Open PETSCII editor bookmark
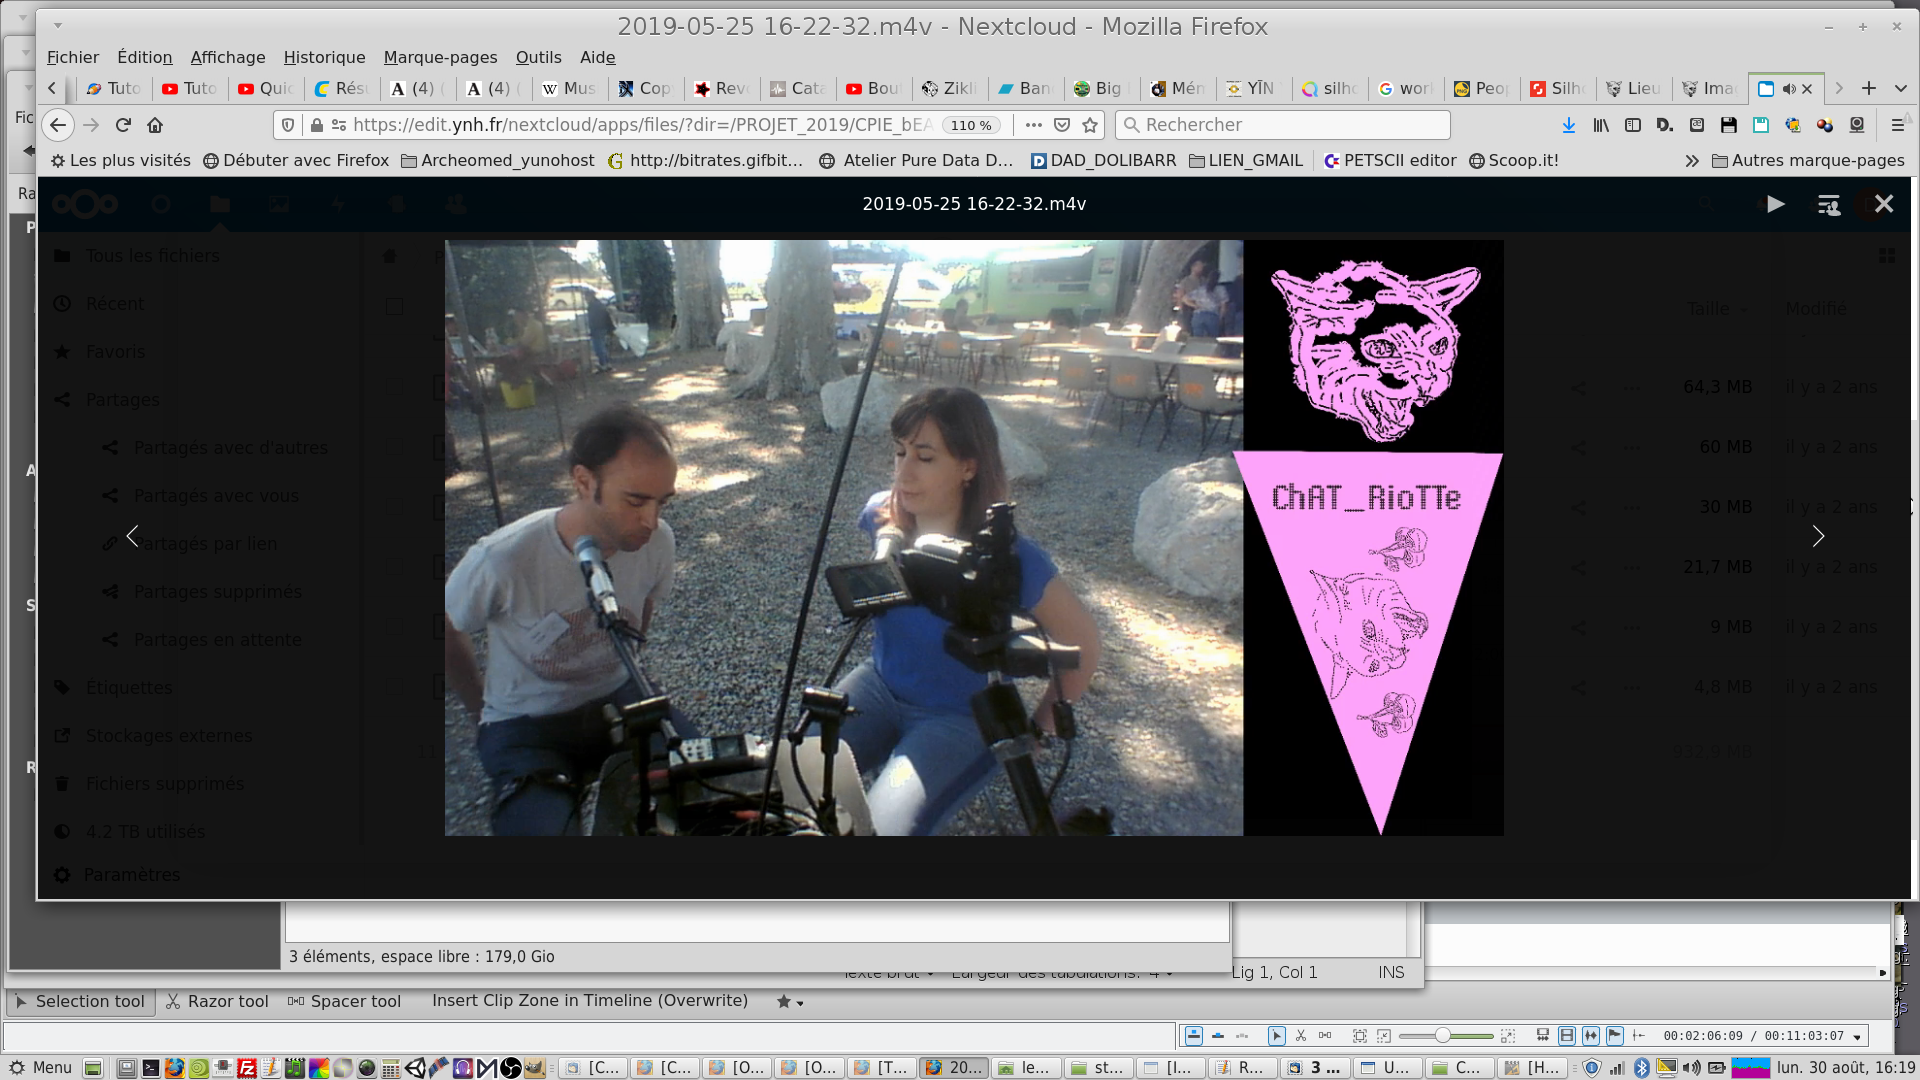 (1390, 161)
